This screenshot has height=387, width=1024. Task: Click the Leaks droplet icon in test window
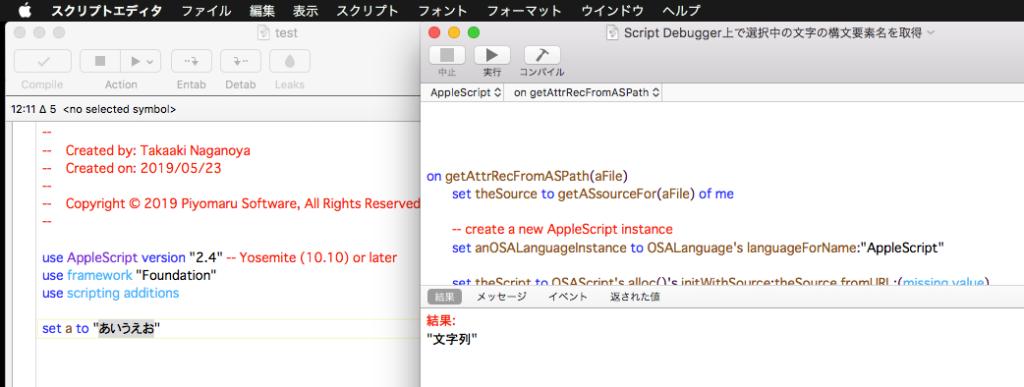coord(289,61)
